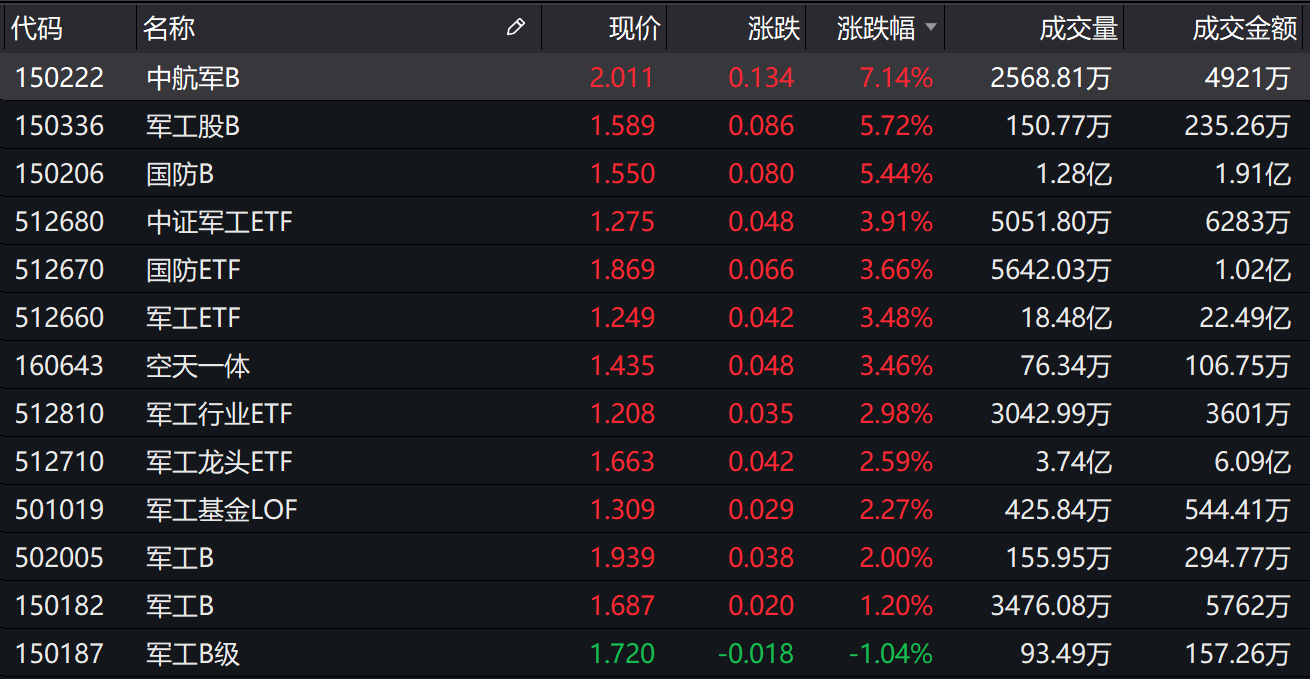Click the 国防ETF row
This screenshot has height=679, width=1310.
pos(193,270)
